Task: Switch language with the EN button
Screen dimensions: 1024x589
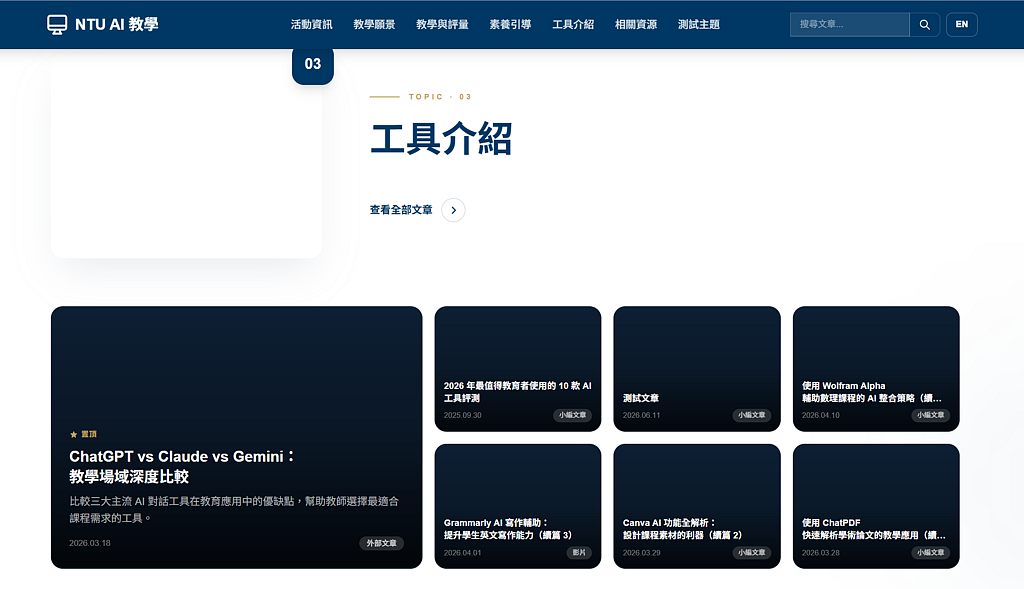Action: click(961, 25)
